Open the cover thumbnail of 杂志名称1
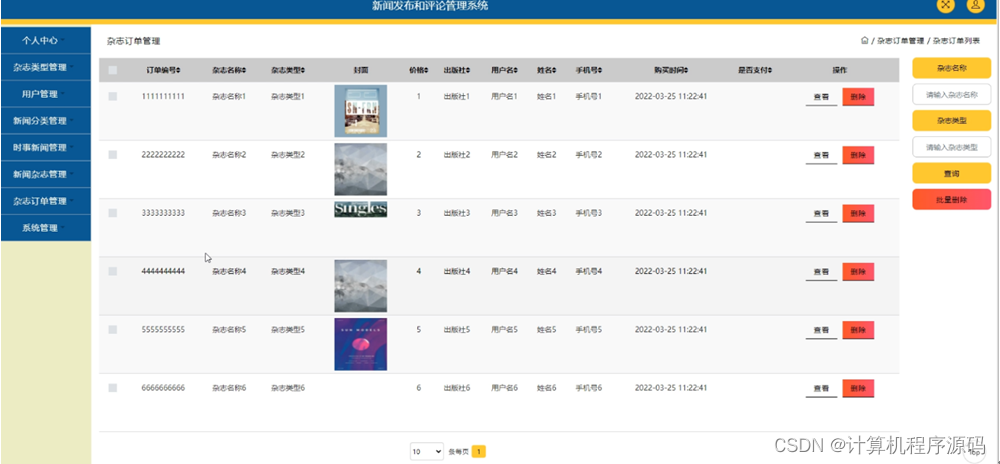Viewport: 1000px width, 464px height. (360, 111)
